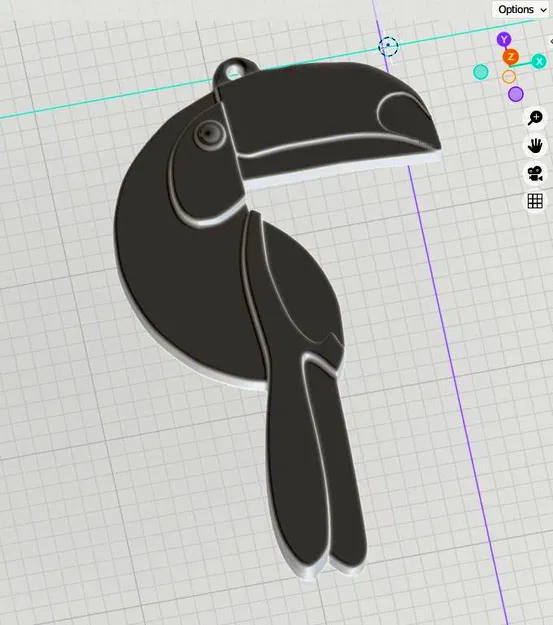Image resolution: width=553 pixels, height=625 pixels.
Task: Toggle the camera view button
Action: pos(535,173)
